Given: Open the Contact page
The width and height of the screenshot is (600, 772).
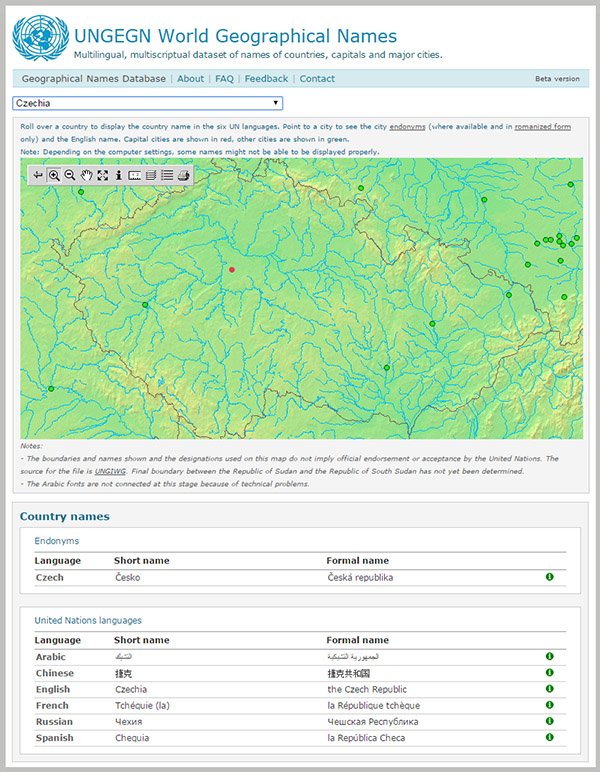Looking at the screenshot, I should point(317,79).
